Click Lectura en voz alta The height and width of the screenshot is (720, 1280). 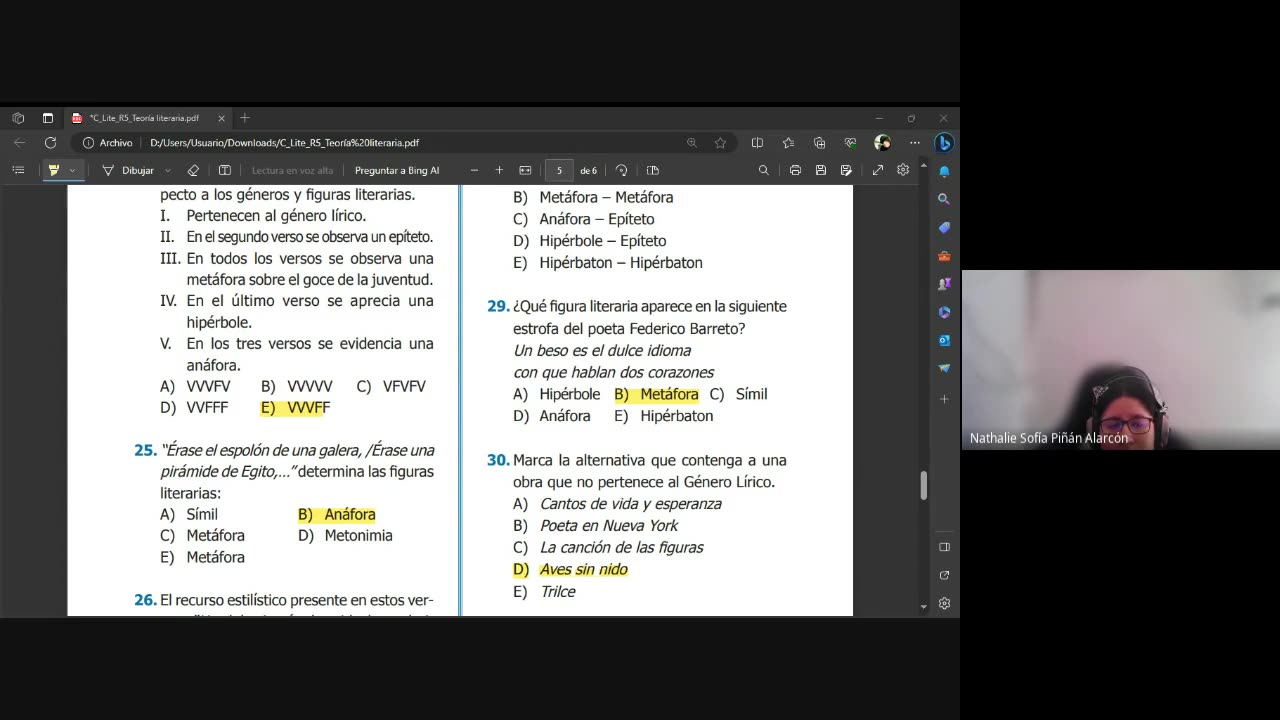pos(292,170)
